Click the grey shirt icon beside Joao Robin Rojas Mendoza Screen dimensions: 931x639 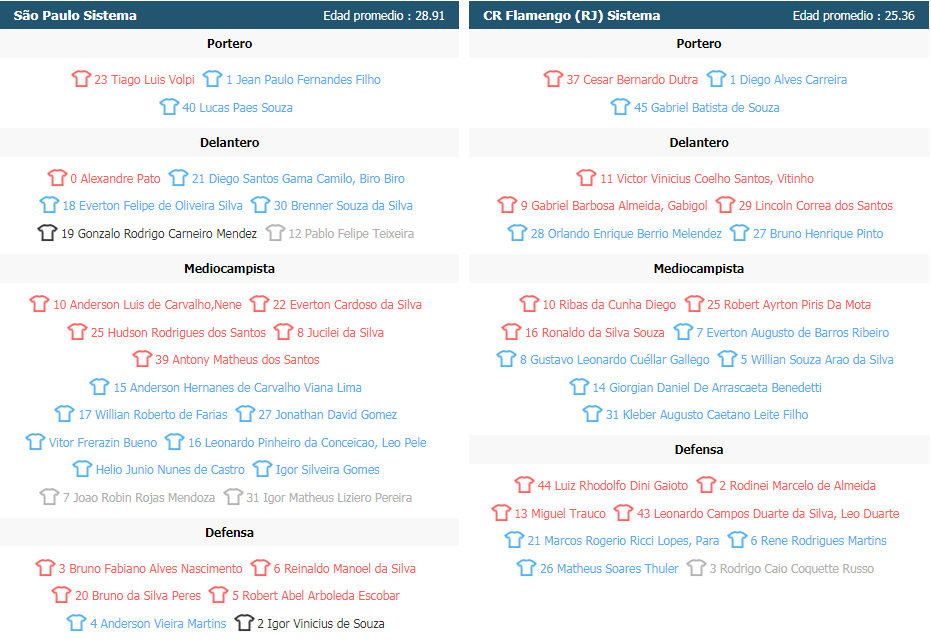click(x=50, y=496)
